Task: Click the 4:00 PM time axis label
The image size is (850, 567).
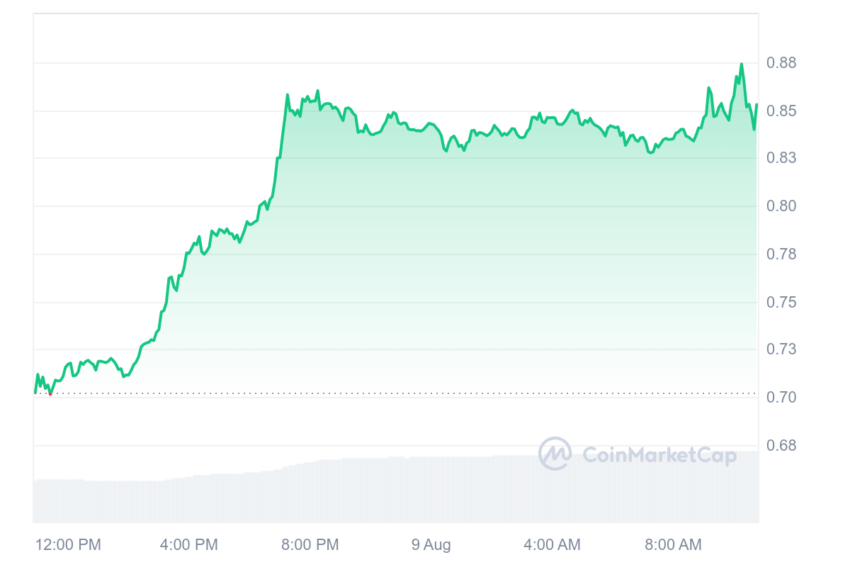Action: (189, 544)
